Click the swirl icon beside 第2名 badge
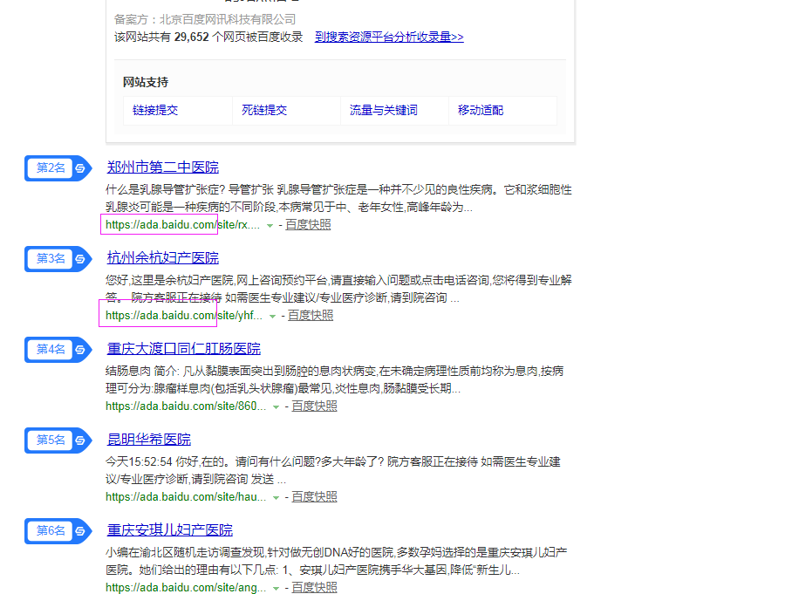 (x=81, y=168)
